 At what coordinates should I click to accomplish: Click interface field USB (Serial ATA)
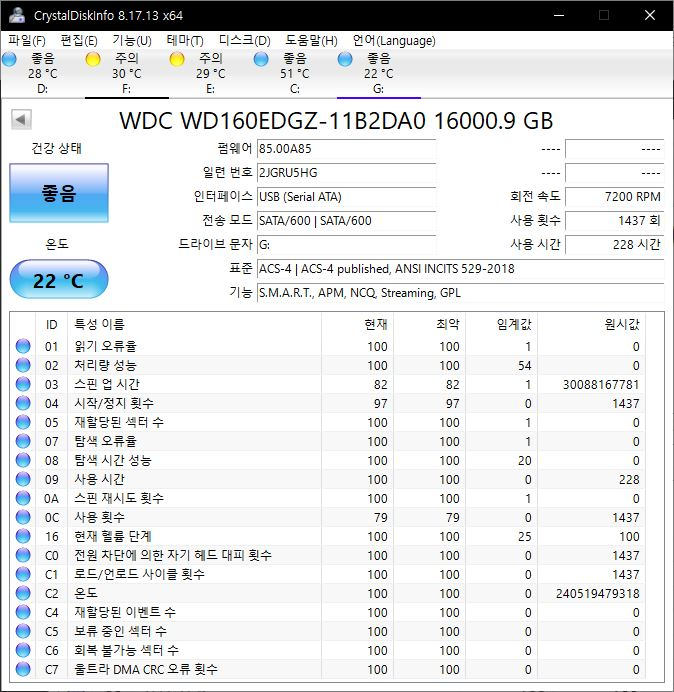[346, 196]
